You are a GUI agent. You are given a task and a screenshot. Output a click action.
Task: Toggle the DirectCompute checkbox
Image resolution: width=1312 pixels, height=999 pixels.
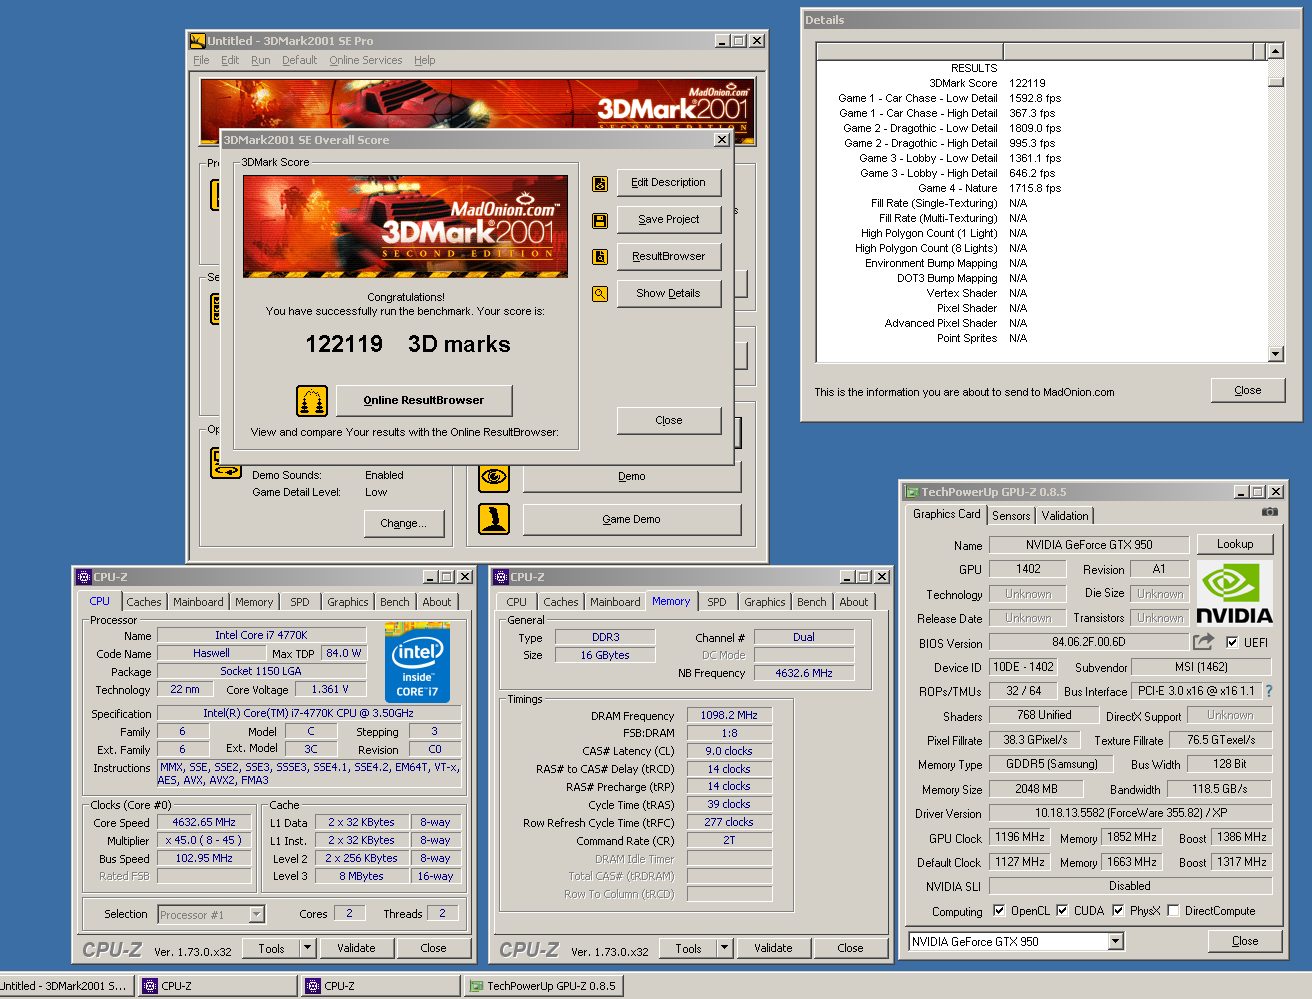point(1173,911)
